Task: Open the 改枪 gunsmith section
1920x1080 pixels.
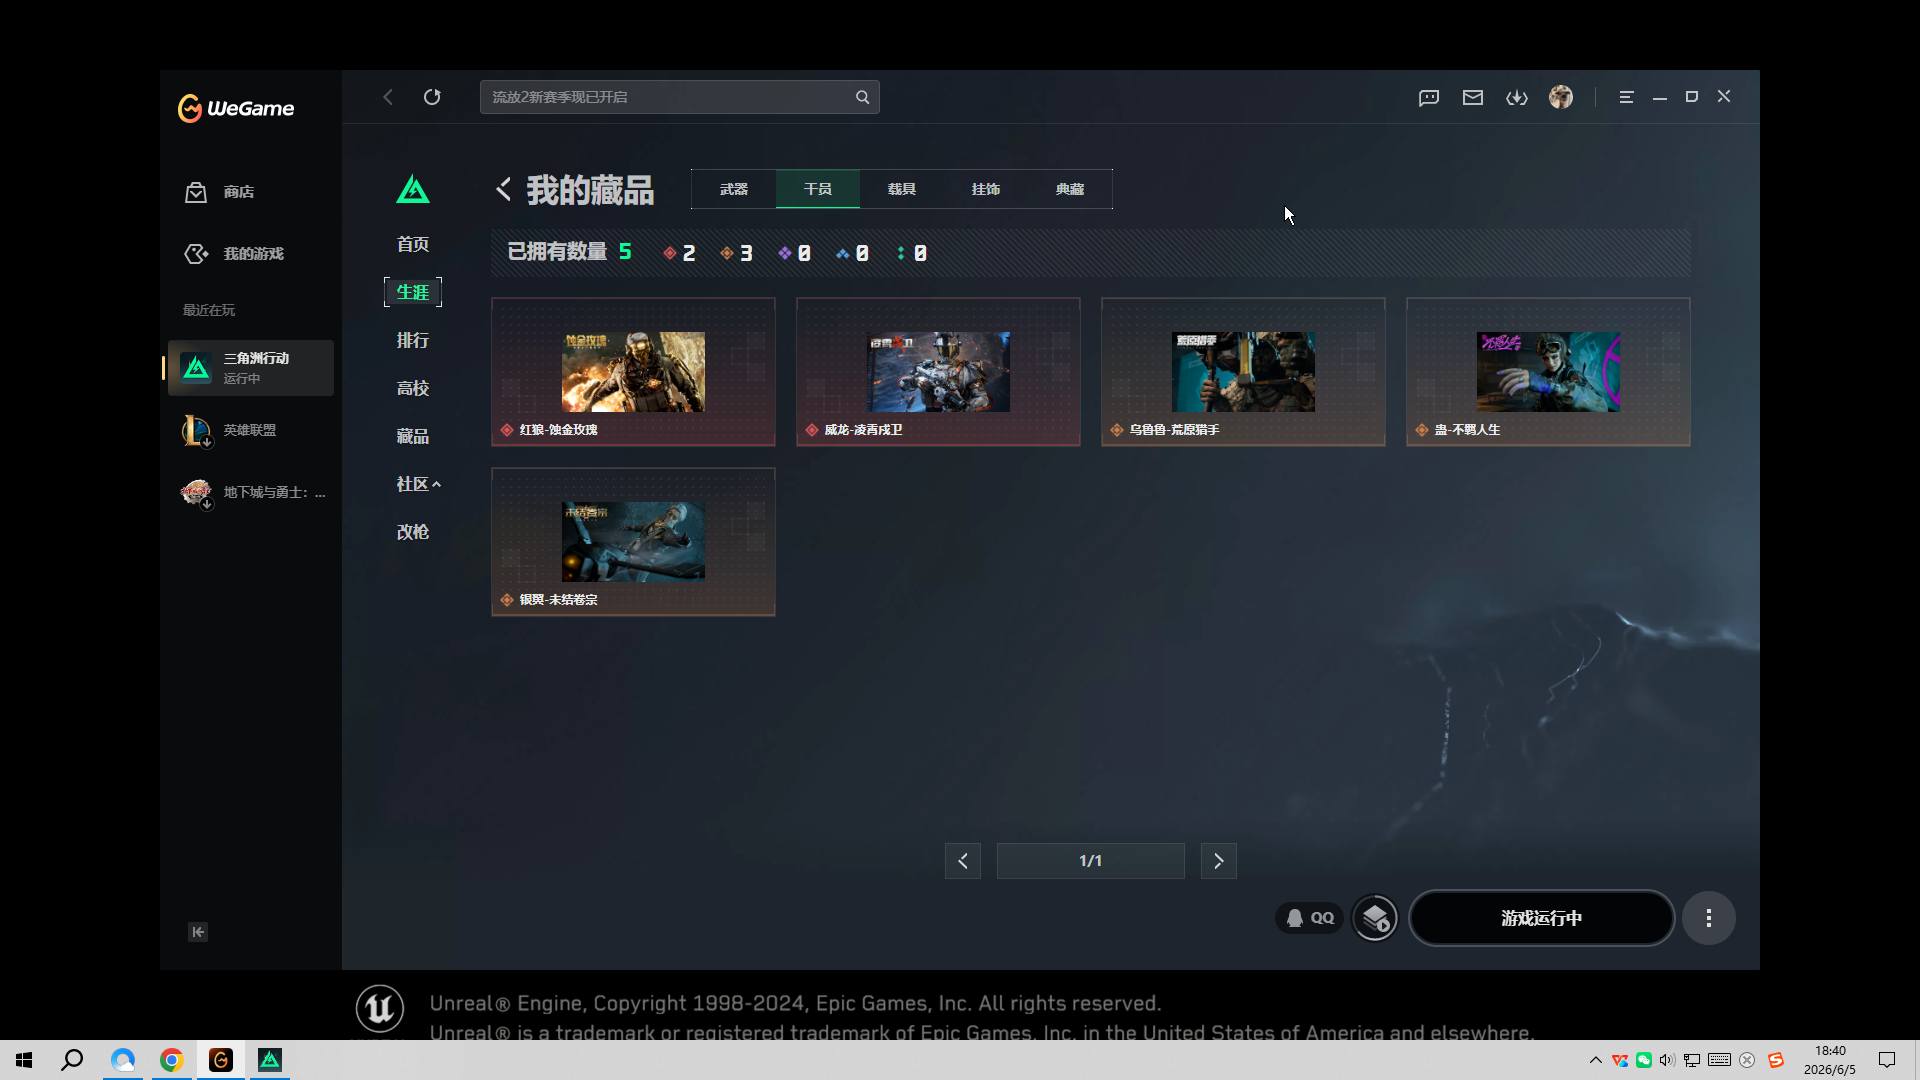Action: [413, 533]
